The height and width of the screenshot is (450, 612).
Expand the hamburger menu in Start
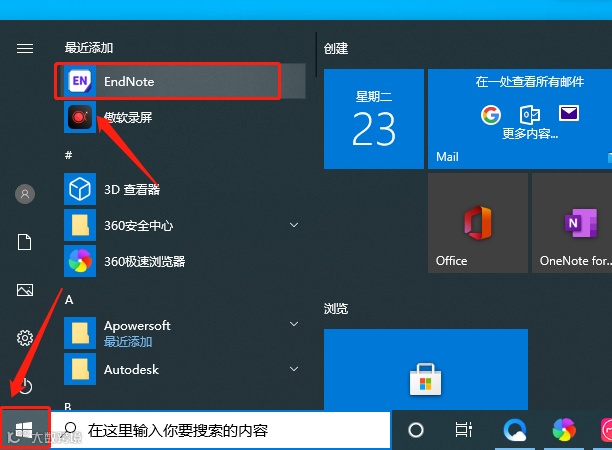click(25, 48)
